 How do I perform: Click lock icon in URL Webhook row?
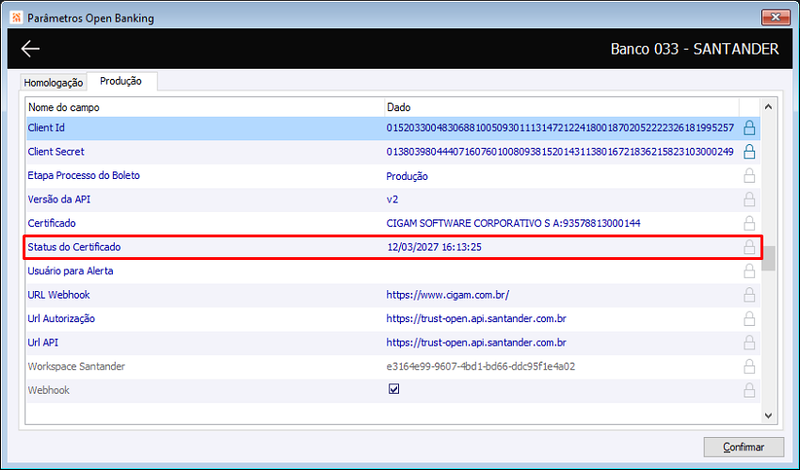pyautogui.click(x=749, y=294)
